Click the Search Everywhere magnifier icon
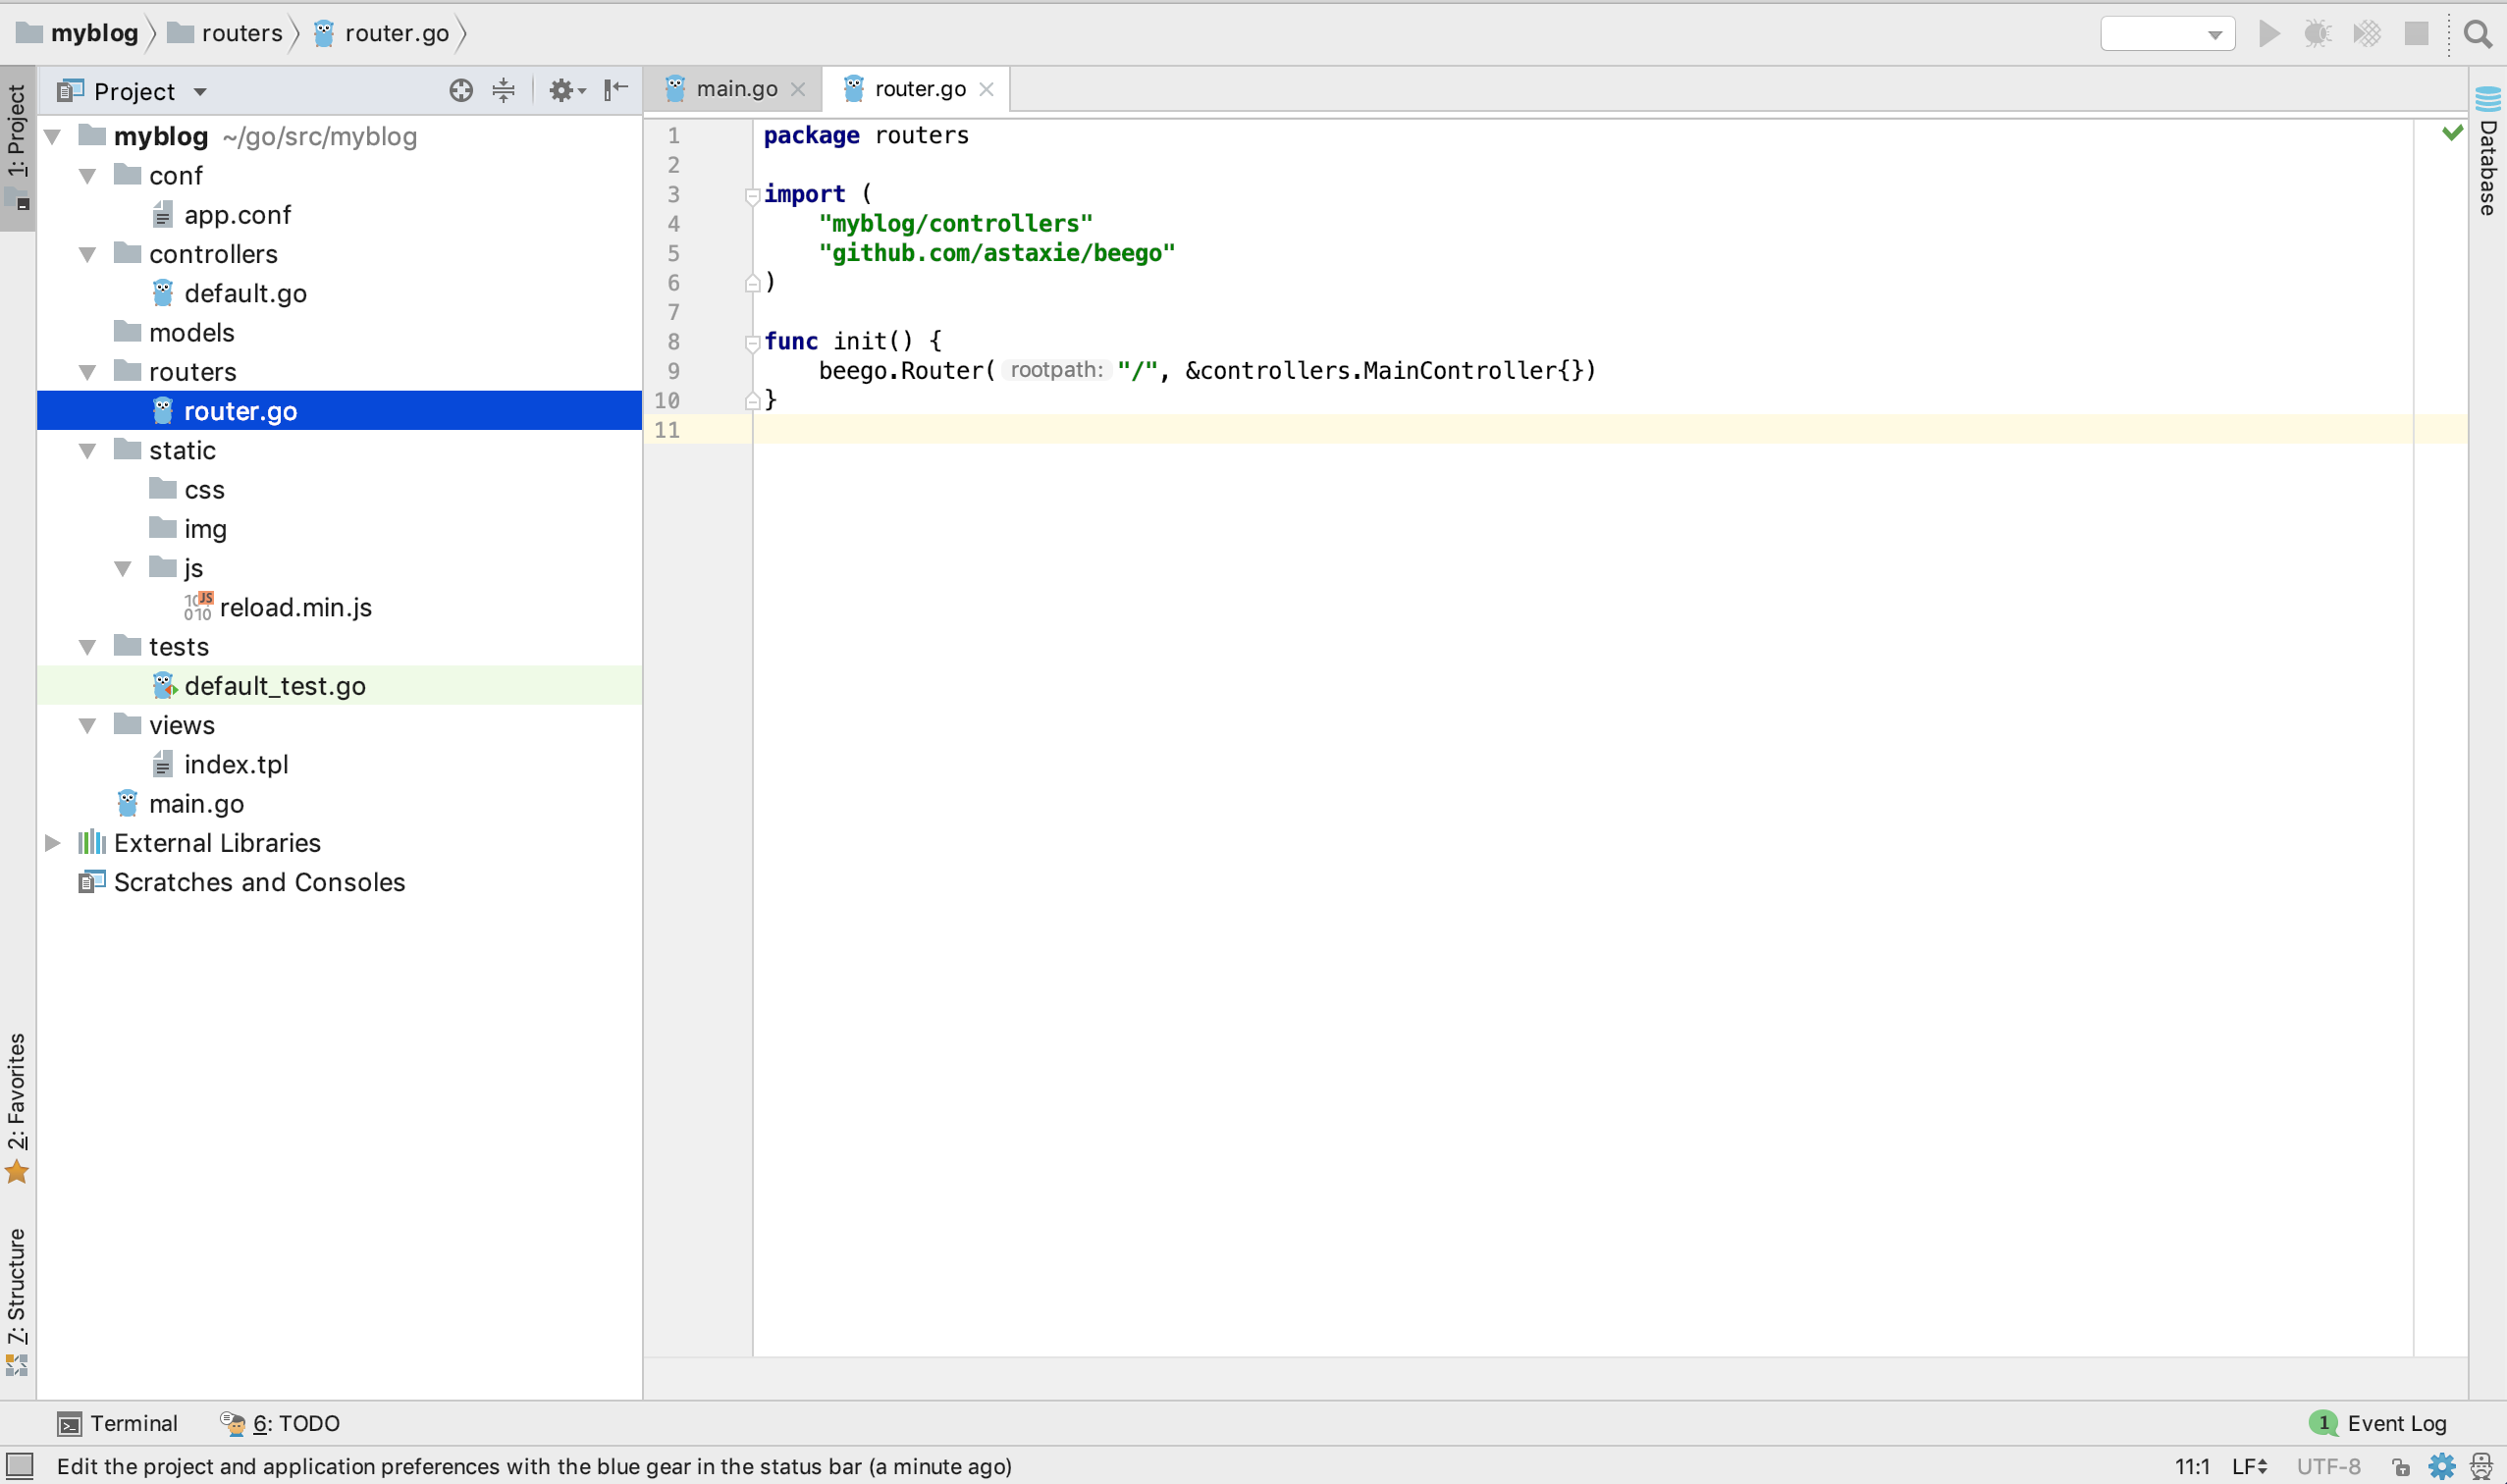Screen dimensions: 2507x1484 pyautogui.click(x=2476, y=34)
